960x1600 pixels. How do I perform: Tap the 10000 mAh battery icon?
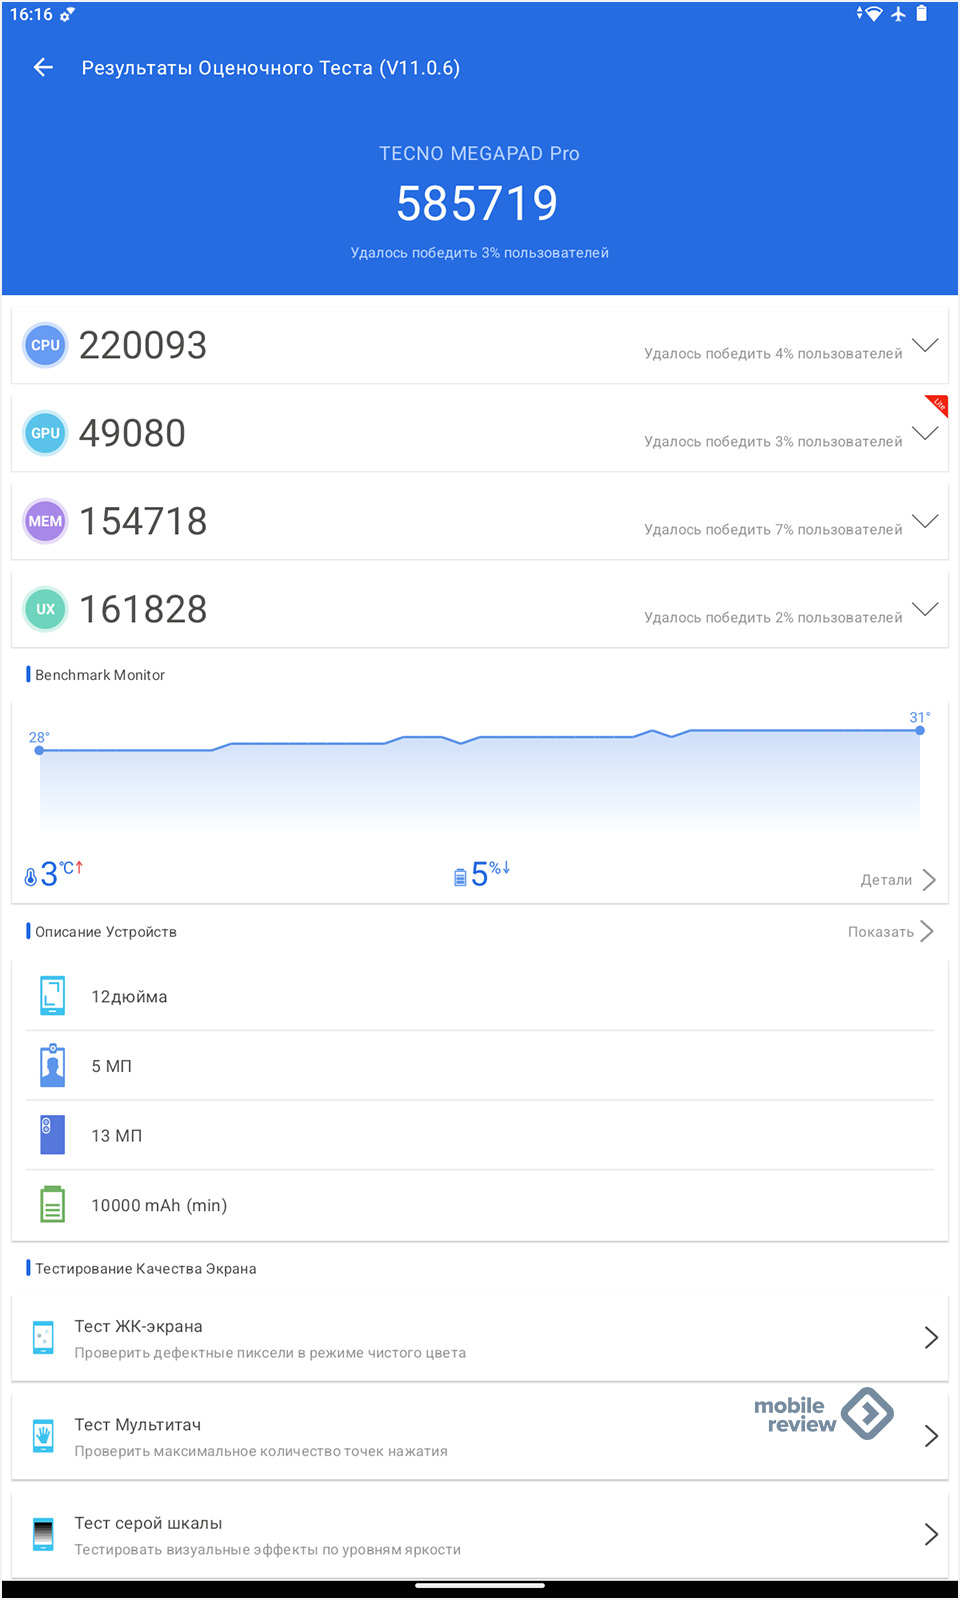(x=52, y=1205)
